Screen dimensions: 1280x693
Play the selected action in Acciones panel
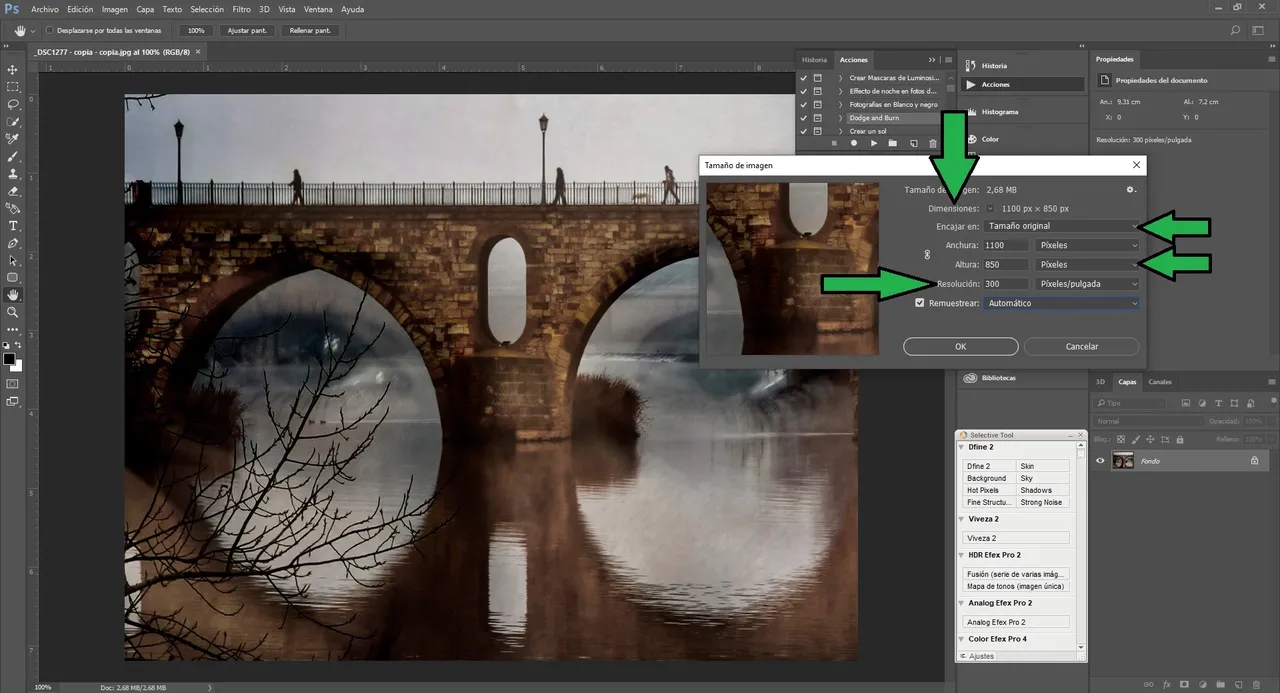[874, 143]
